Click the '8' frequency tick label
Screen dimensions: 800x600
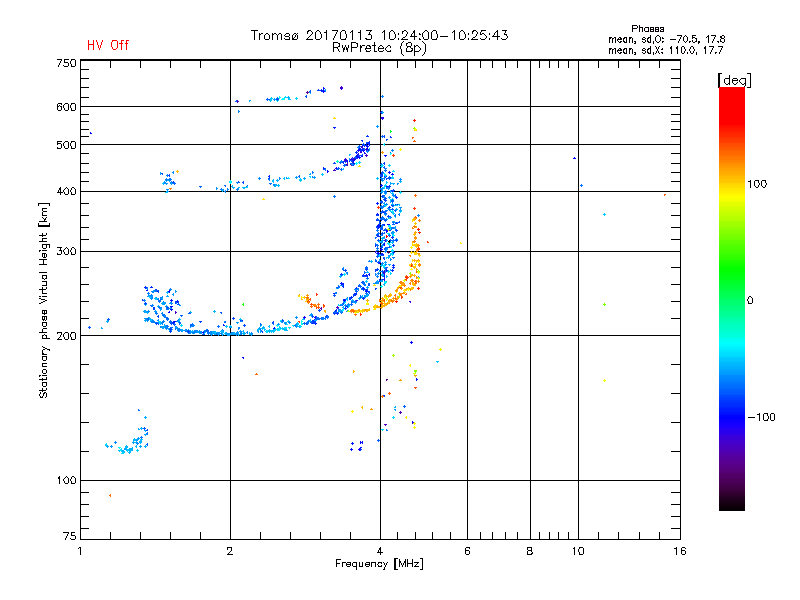[x=530, y=551]
